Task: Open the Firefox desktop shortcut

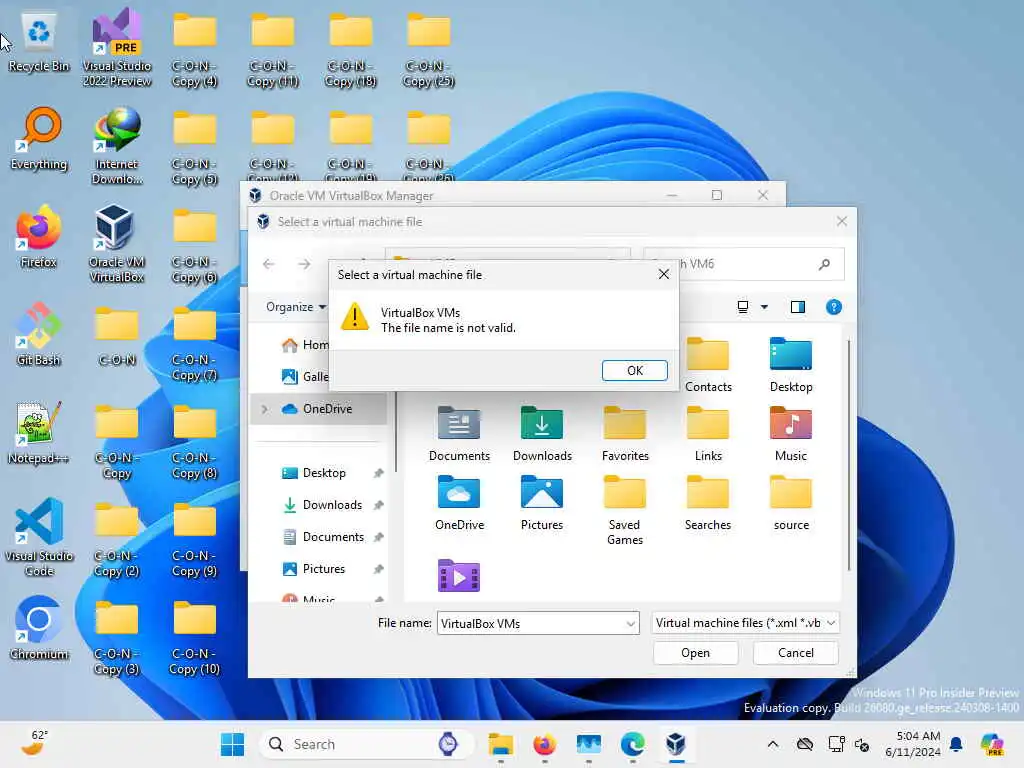Action: pos(39,238)
